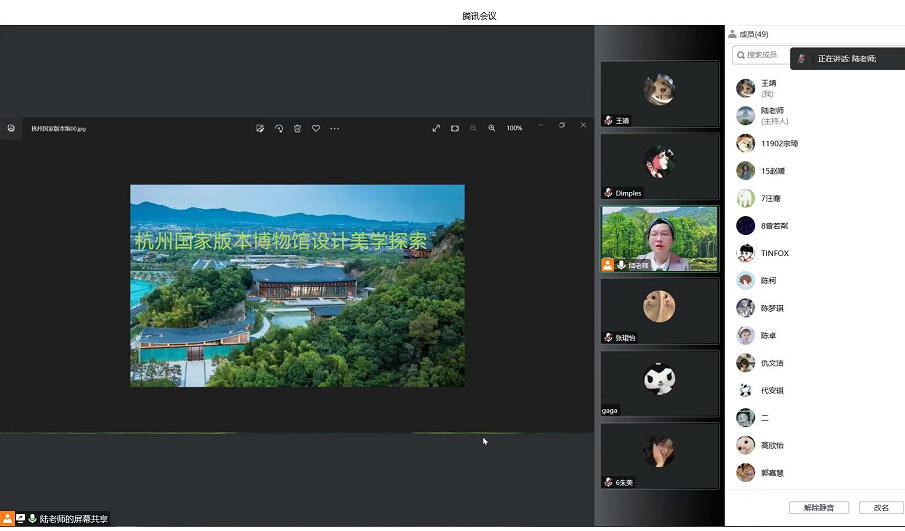905x531 pixels.
Task: Click the fit-to-window icon in photo viewer
Action: [x=454, y=128]
